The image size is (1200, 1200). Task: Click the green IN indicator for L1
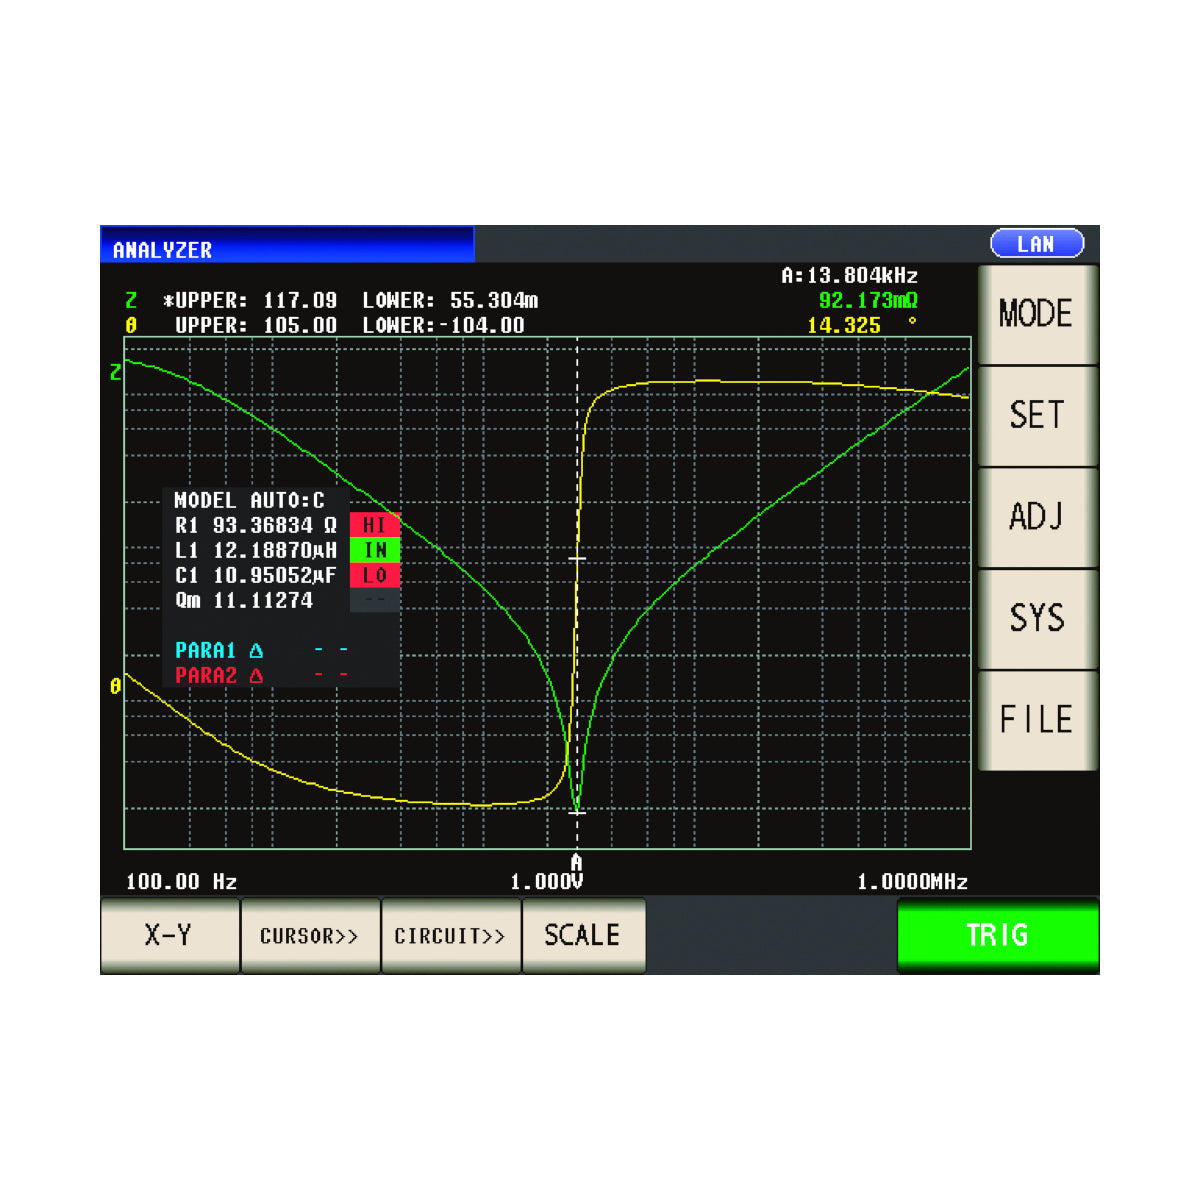[375, 550]
